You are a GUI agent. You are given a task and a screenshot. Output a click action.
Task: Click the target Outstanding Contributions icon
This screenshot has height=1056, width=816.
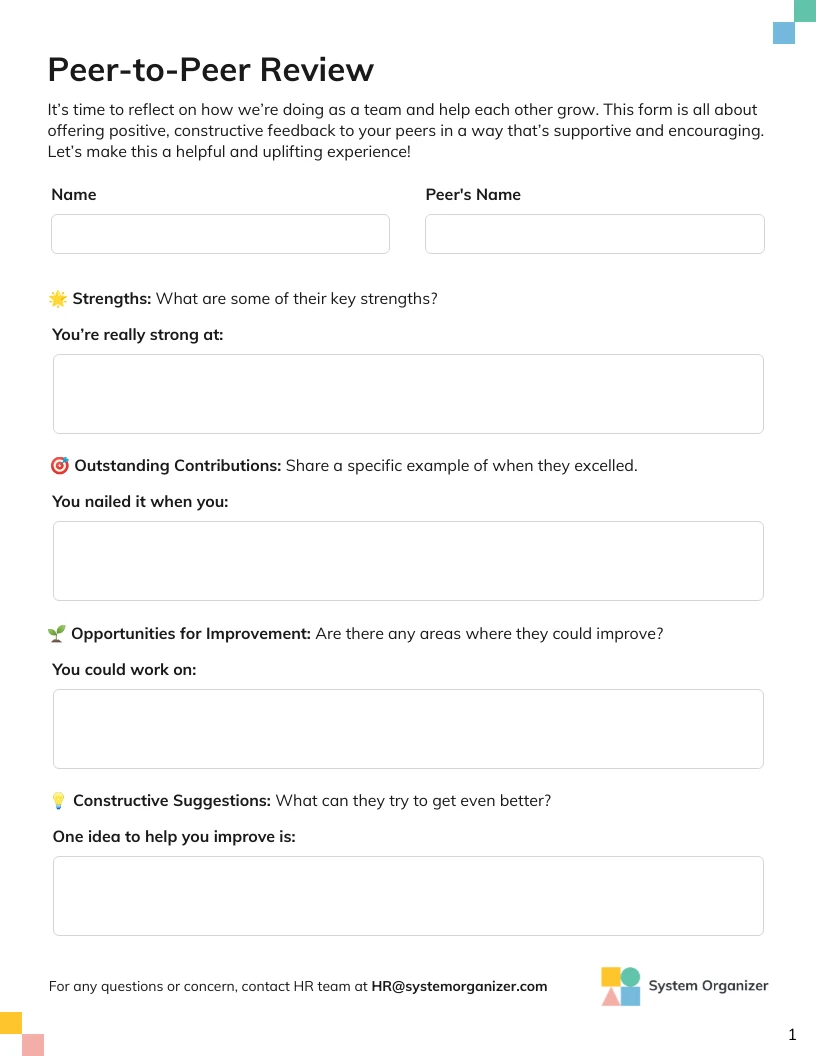coord(59,466)
